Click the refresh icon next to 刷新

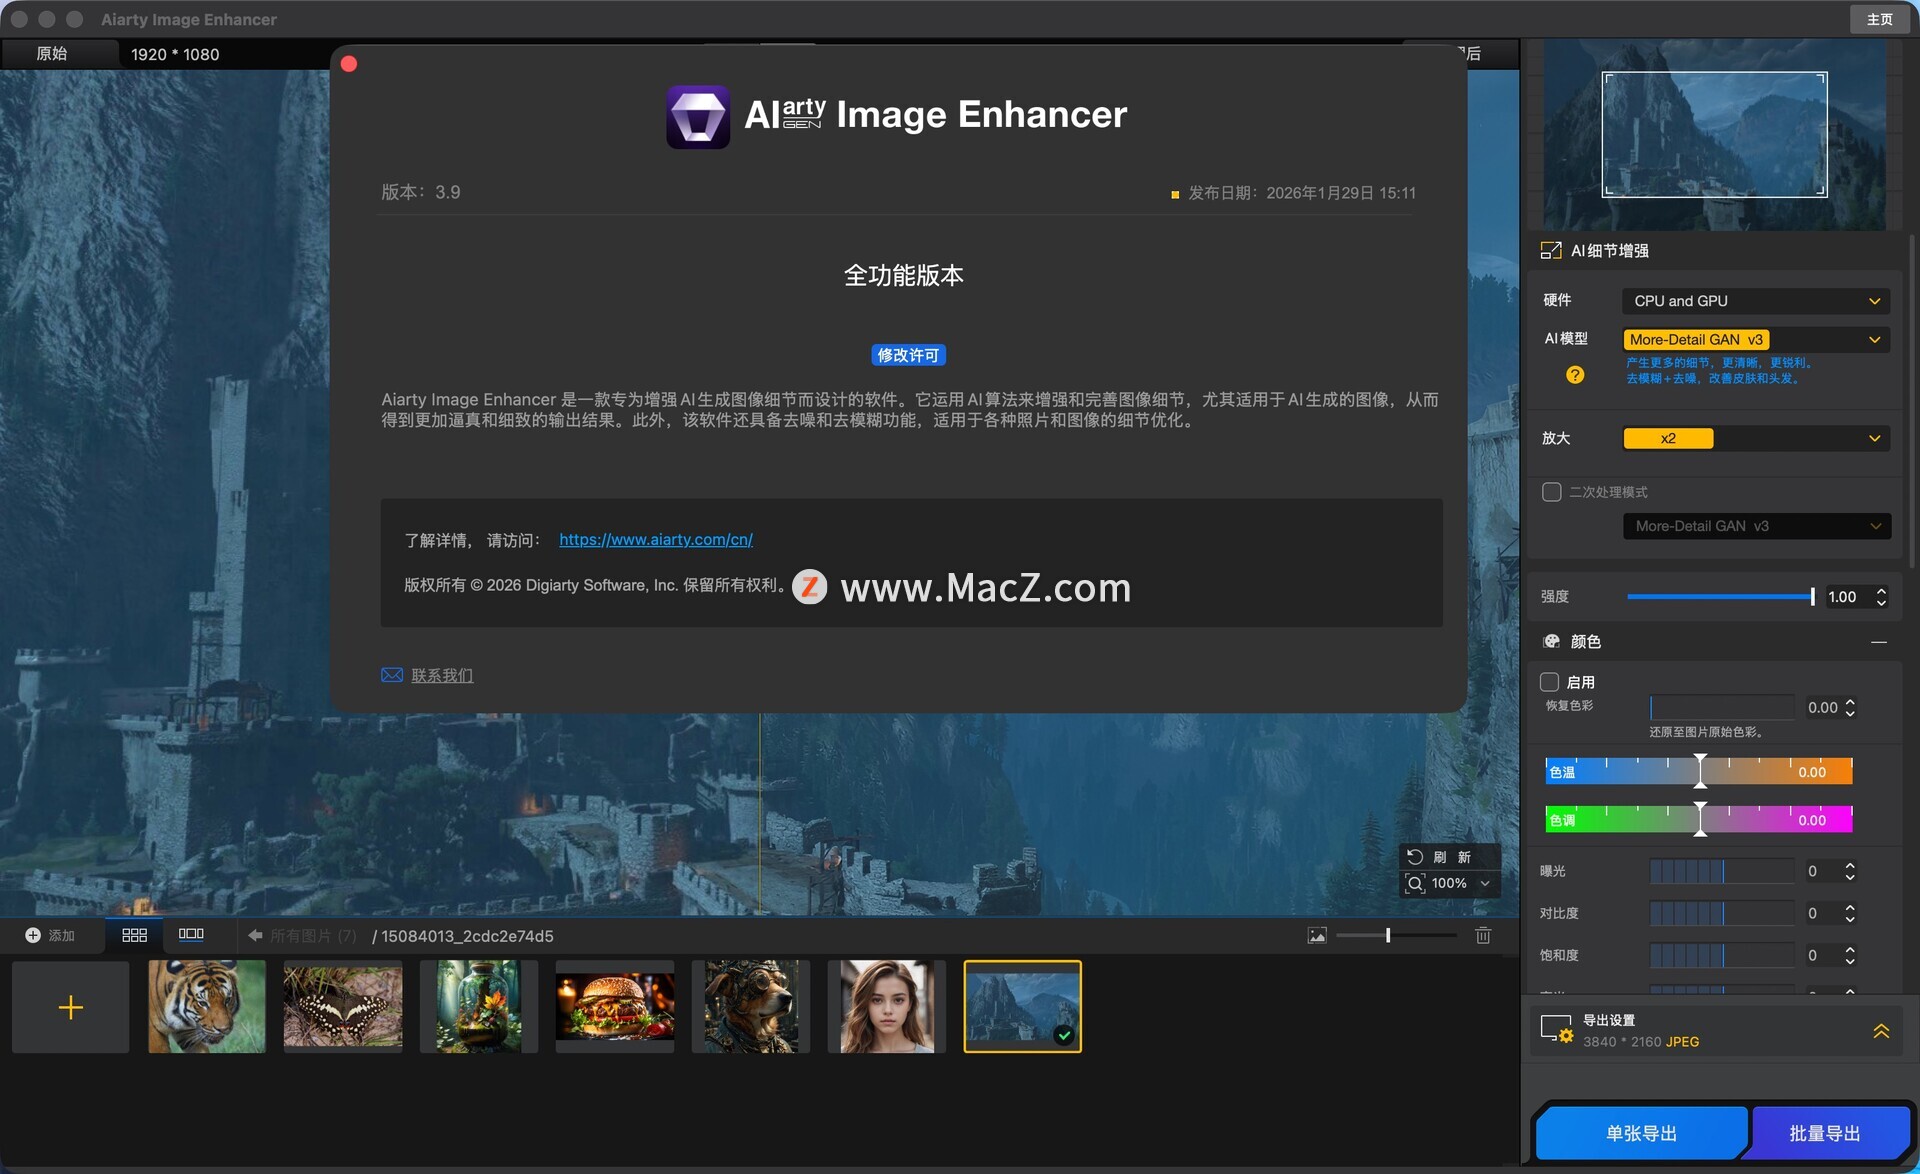pyautogui.click(x=1414, y=857)
